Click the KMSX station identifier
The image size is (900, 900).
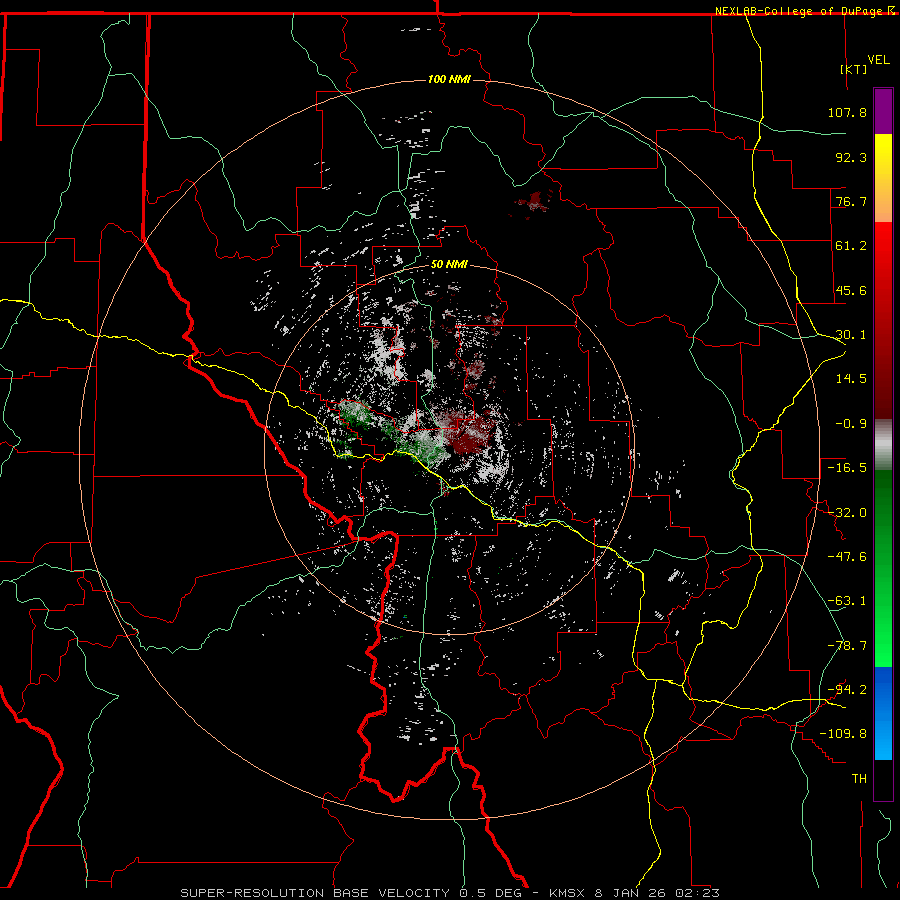pos(568,893)
